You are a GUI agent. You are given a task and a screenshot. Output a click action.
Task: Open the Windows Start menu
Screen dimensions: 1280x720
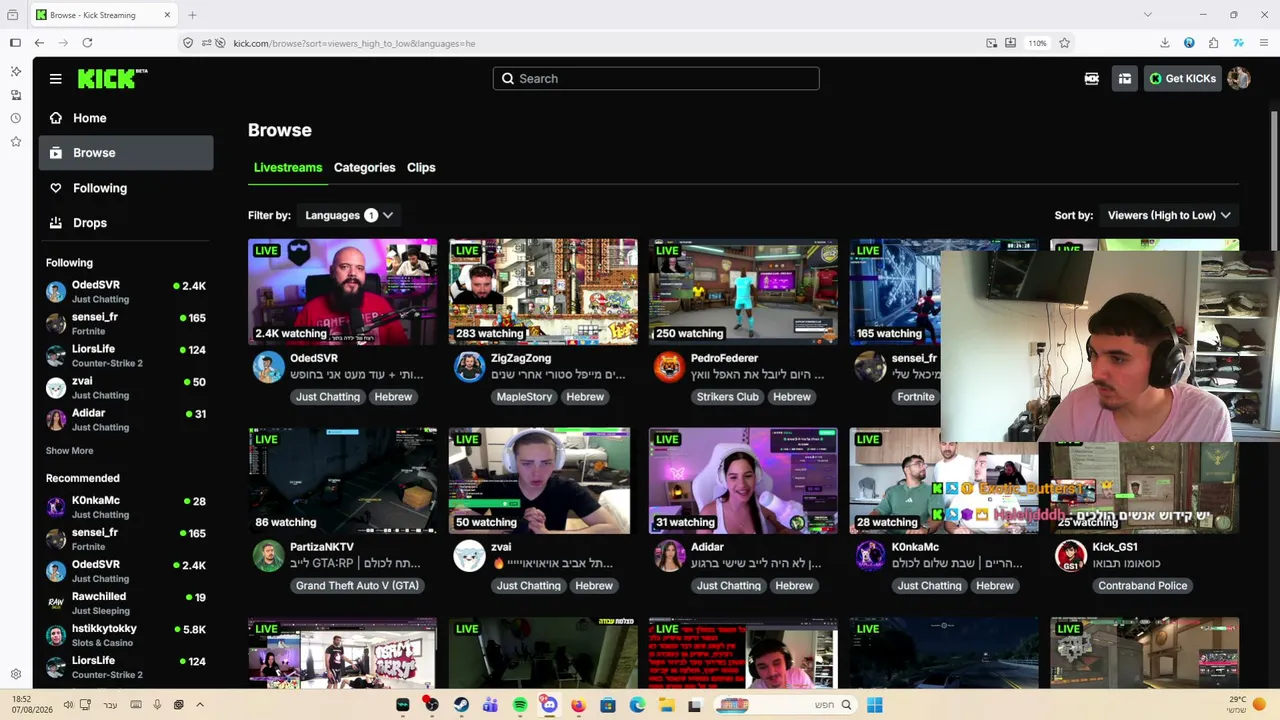[875, 705]
